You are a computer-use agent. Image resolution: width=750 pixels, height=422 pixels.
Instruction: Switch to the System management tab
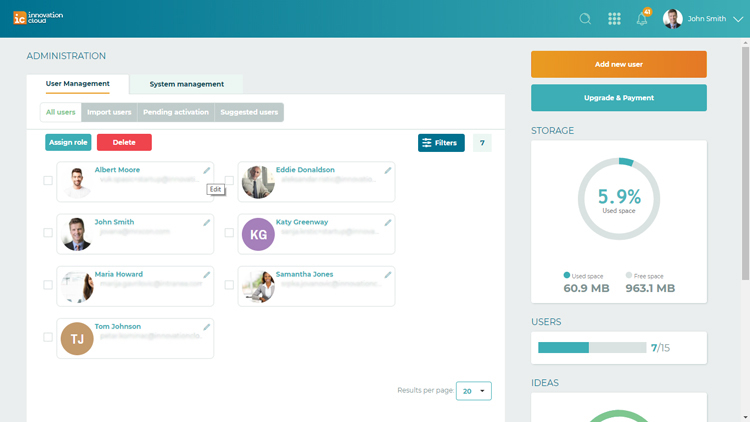click(x=187, y=84)
